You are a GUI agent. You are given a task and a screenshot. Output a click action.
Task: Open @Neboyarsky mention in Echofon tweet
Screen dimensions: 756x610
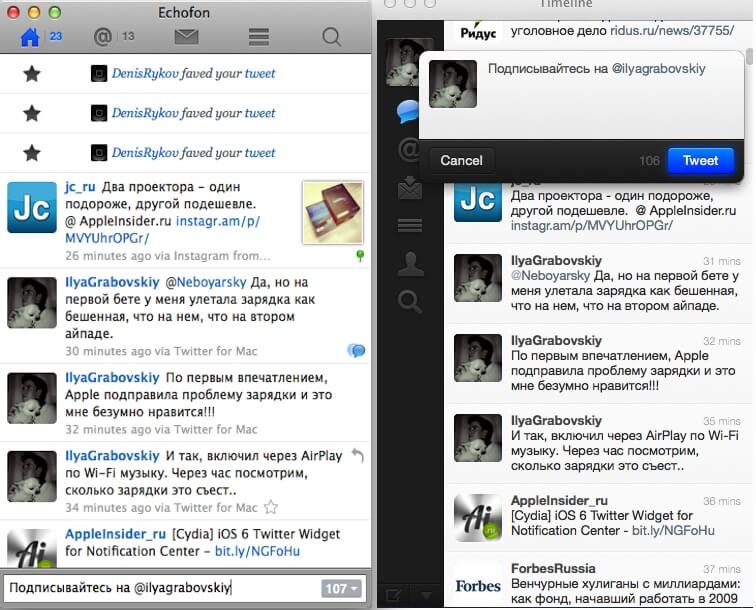tap(206, 282)
